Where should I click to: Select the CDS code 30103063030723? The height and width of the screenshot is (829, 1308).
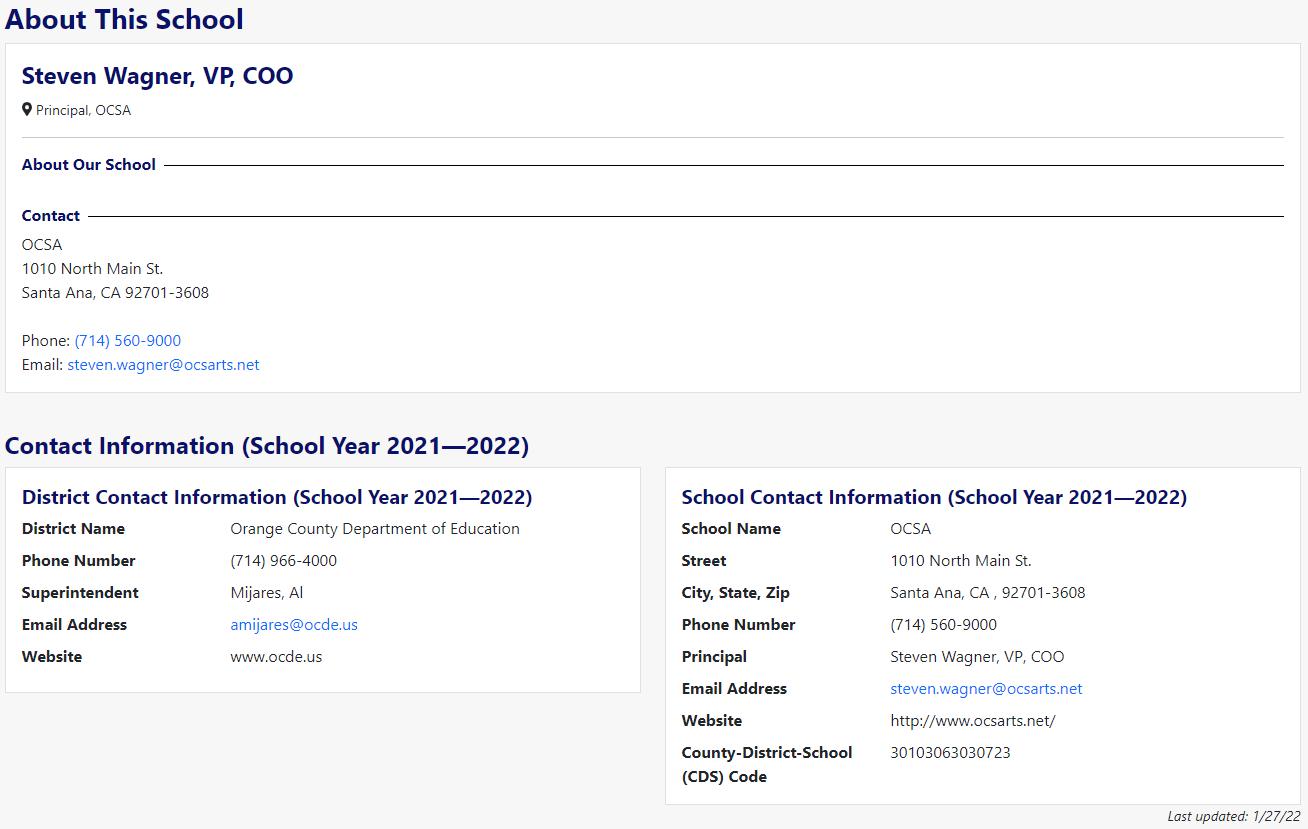950,753
